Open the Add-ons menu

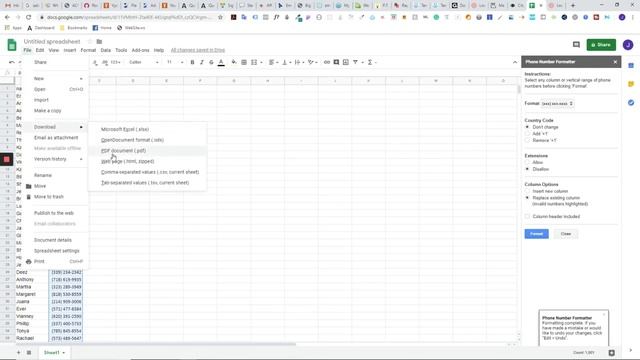(140, 50)
